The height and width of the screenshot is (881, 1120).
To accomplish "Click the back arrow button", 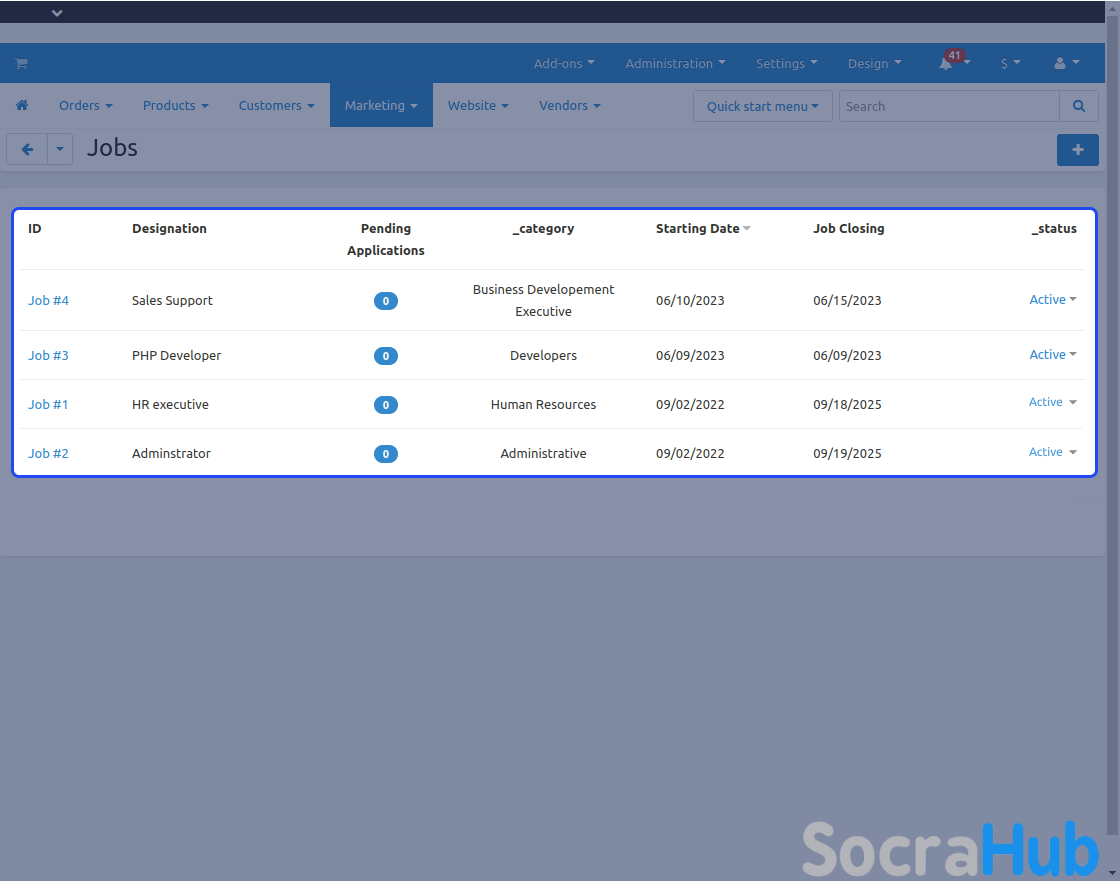I will pyautogui.click(x=27, y=150).
